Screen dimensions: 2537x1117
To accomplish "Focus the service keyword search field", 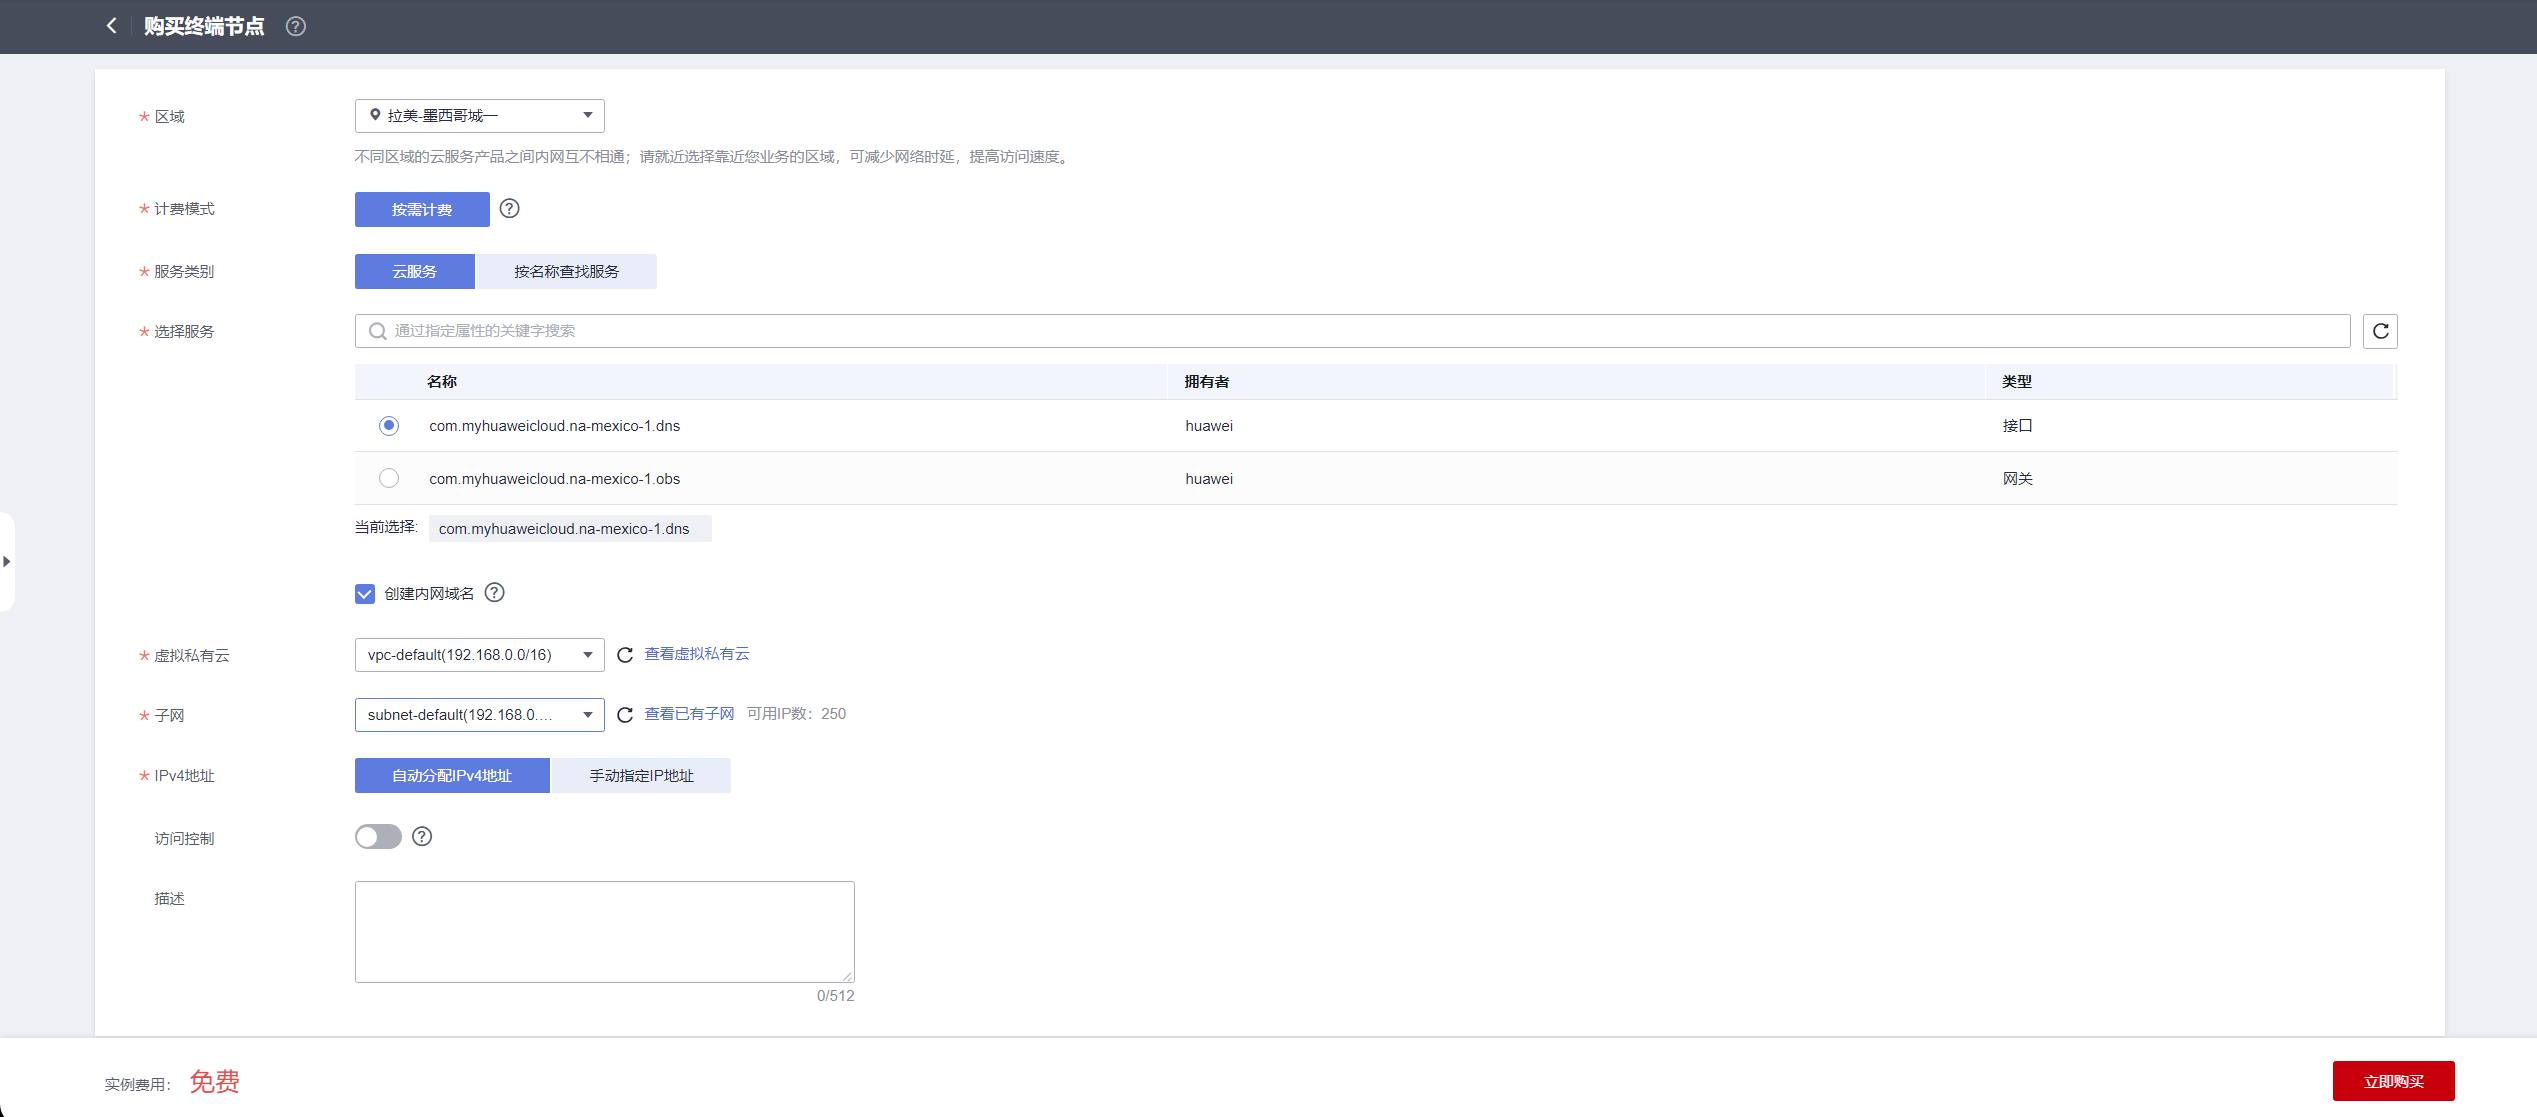I will [1352, 331].
